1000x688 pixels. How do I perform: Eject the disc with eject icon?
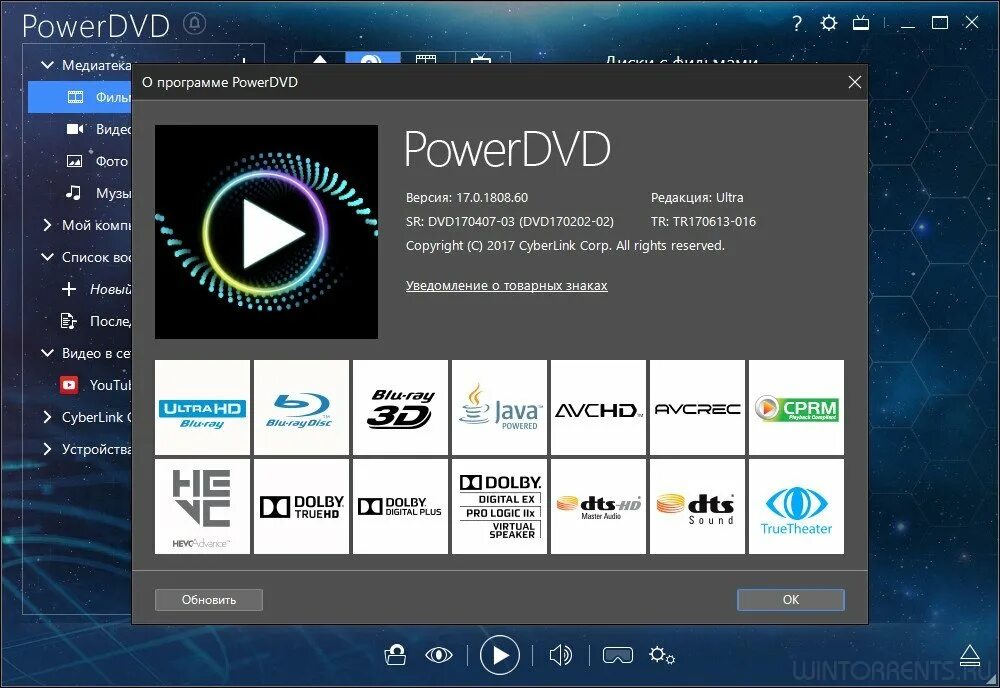[x=970, y=655]
